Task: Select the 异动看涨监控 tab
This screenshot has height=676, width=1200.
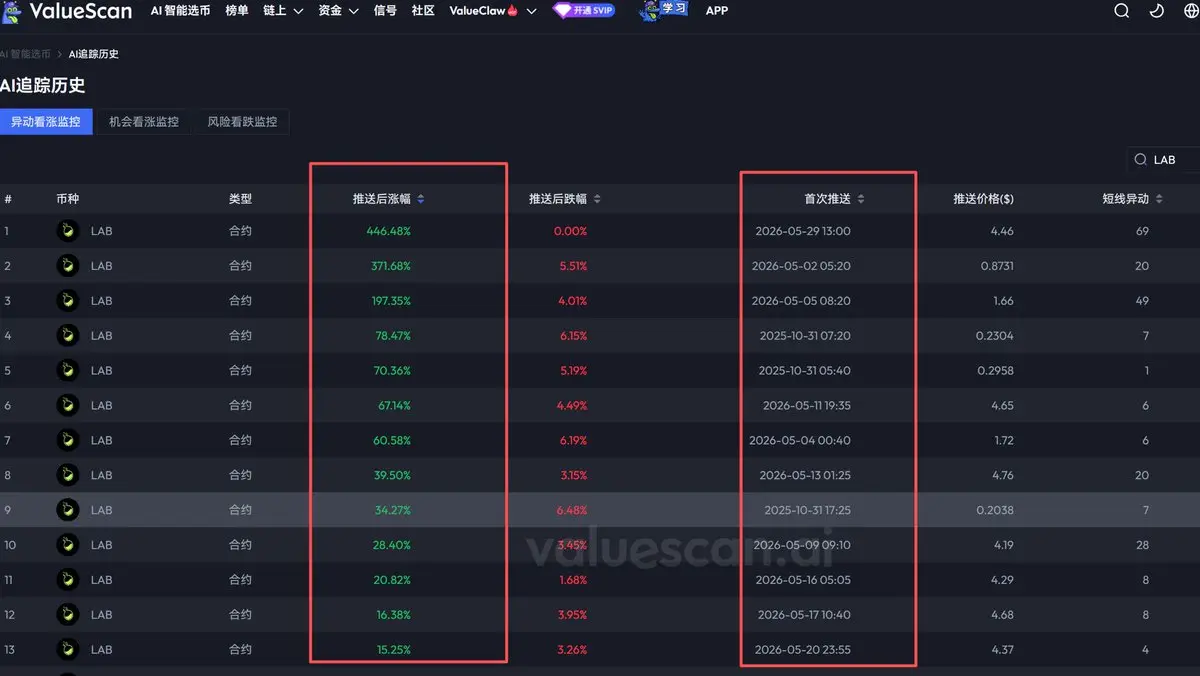Action: click(46, 122)
